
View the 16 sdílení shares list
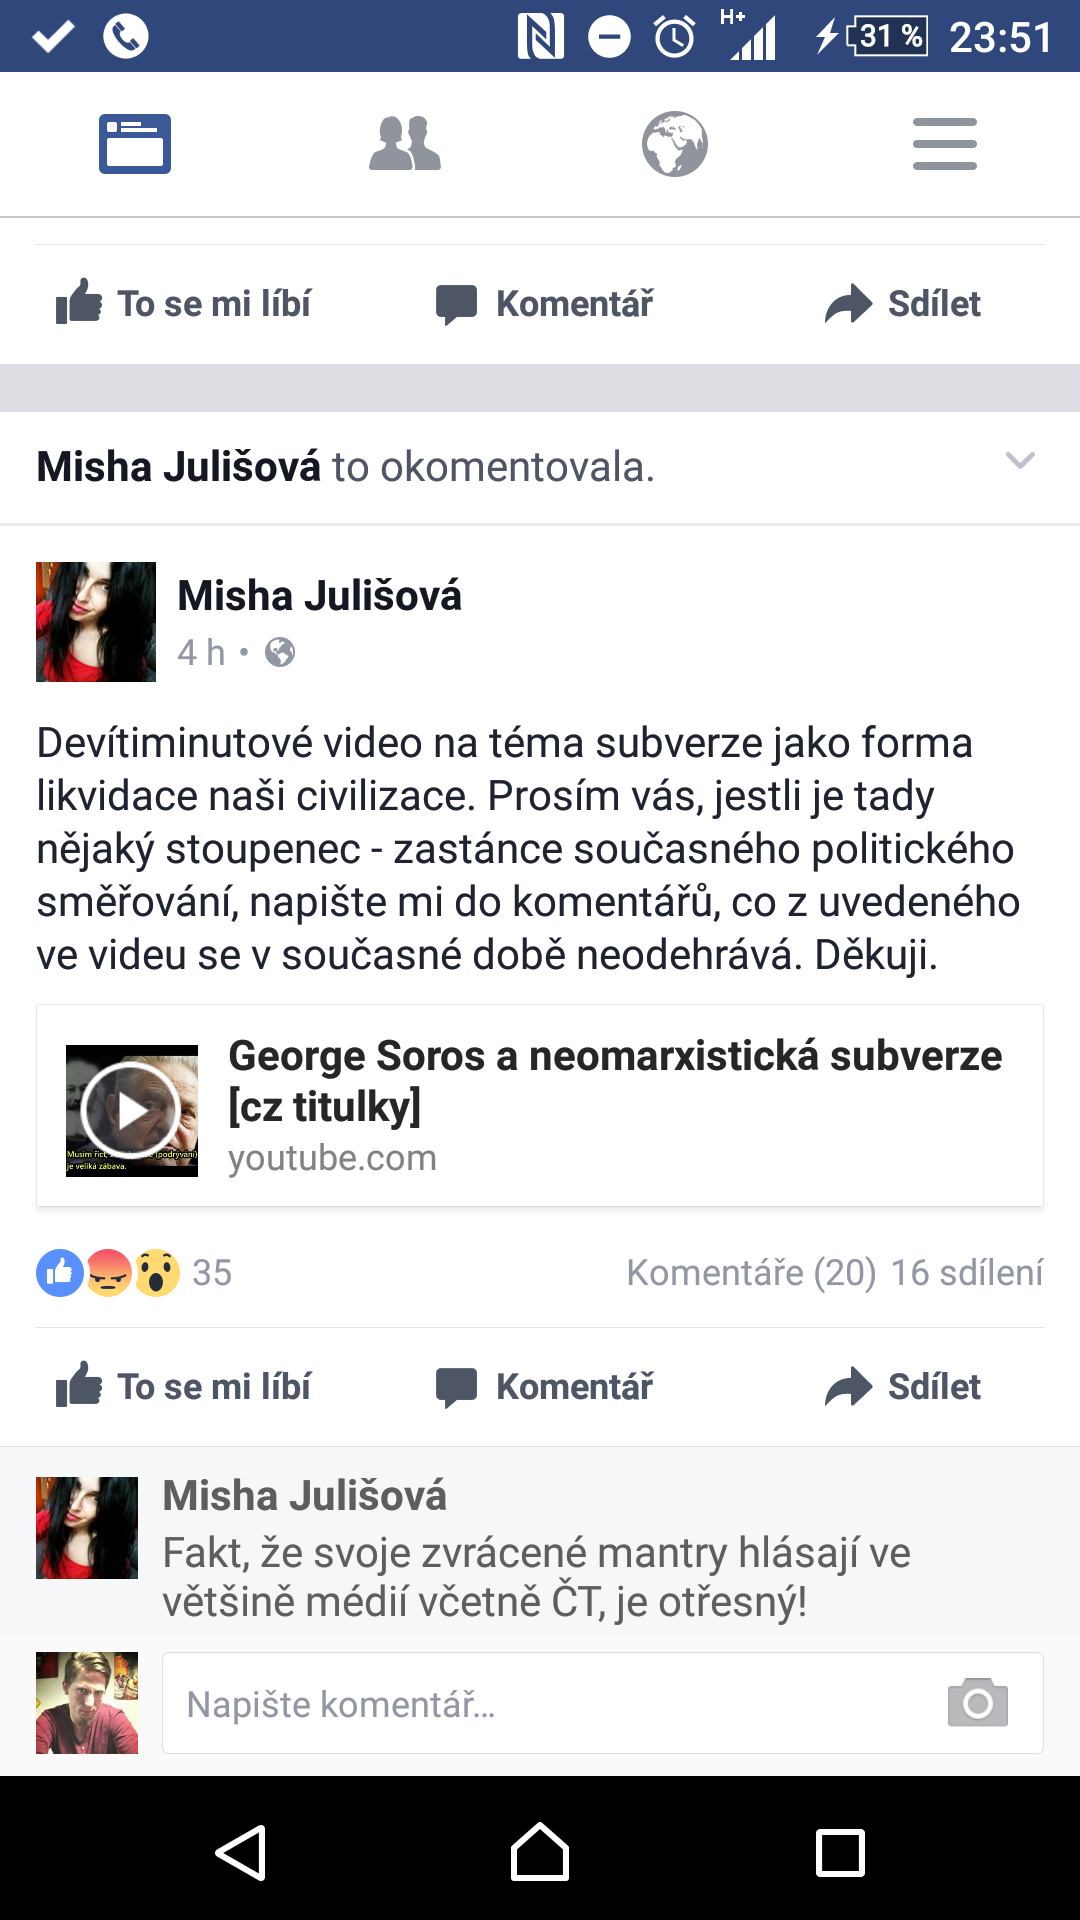[967, 1273]
